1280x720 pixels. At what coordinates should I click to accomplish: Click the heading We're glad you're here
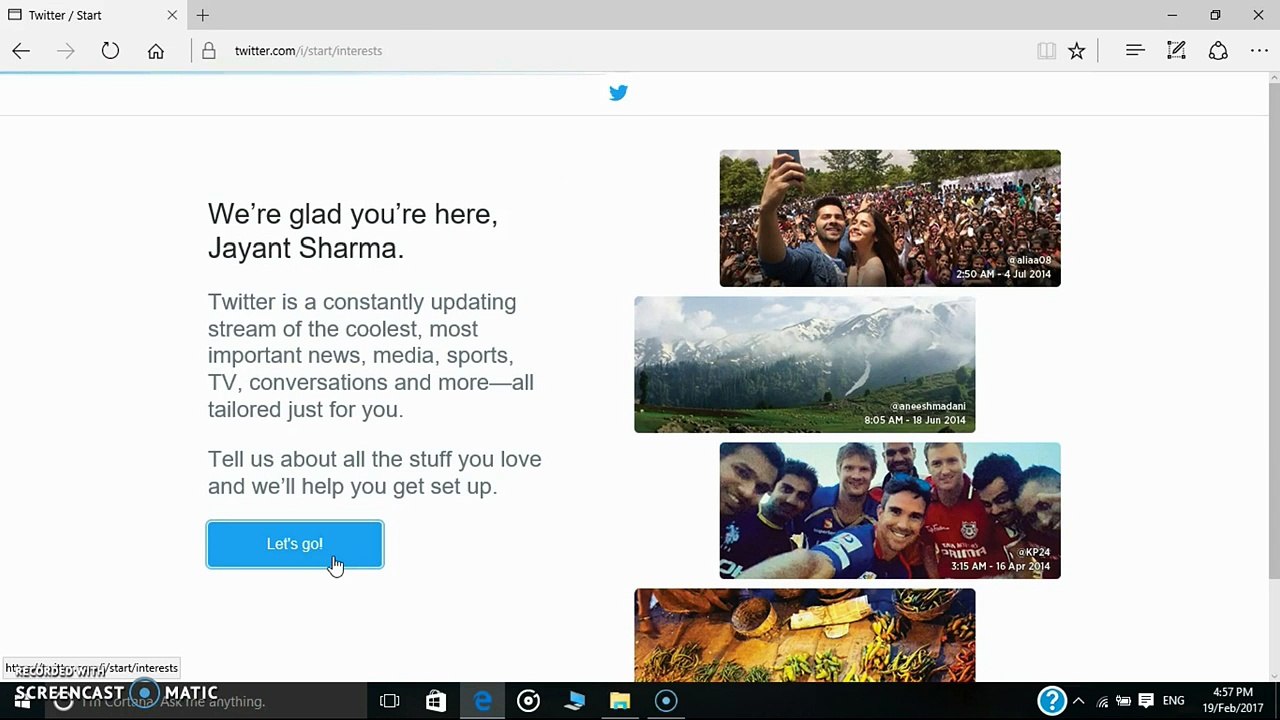[x=352, y=231]
